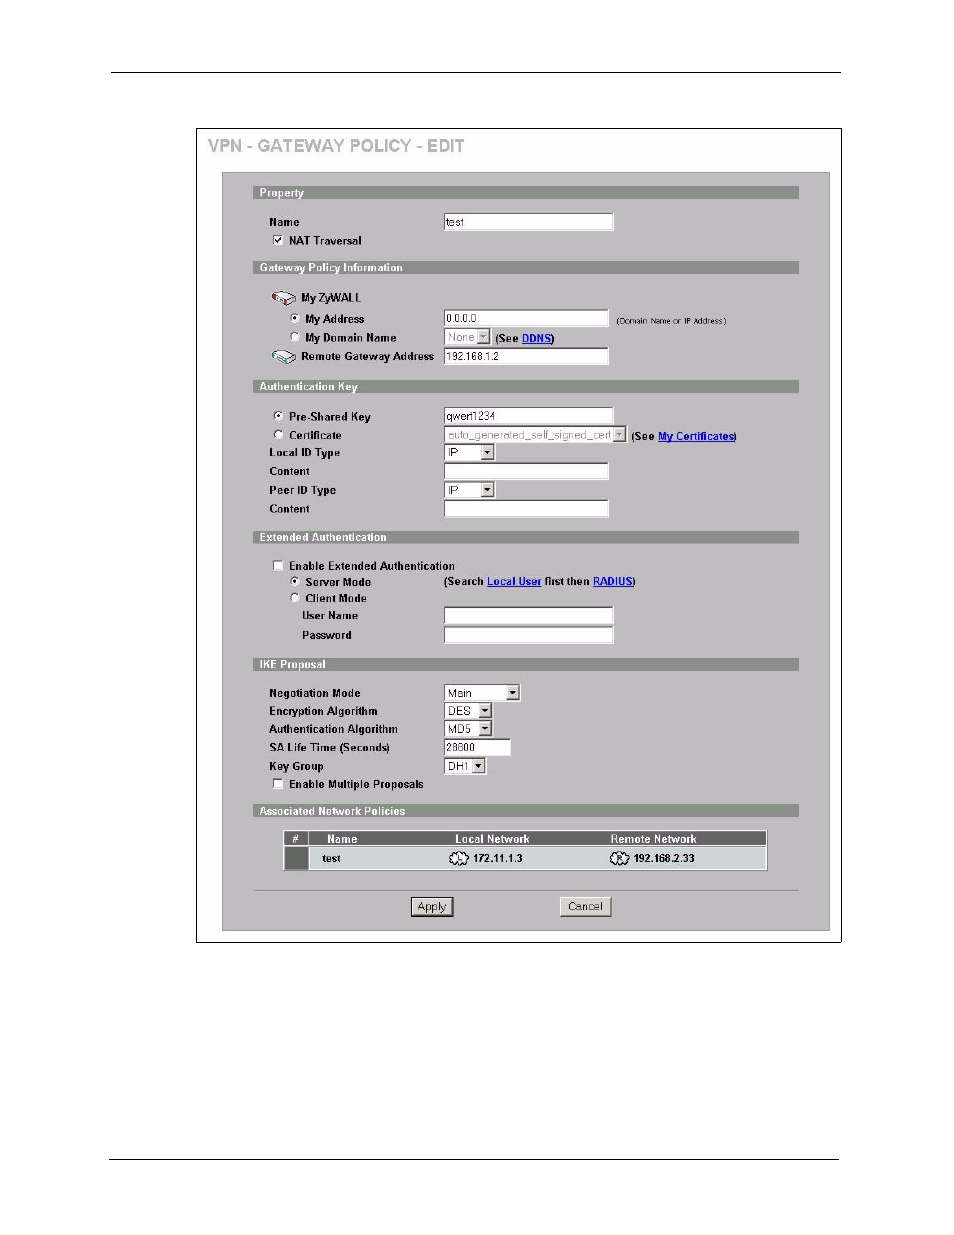Click the # column header
This screenshot has width=954, height=1235.
295,839
